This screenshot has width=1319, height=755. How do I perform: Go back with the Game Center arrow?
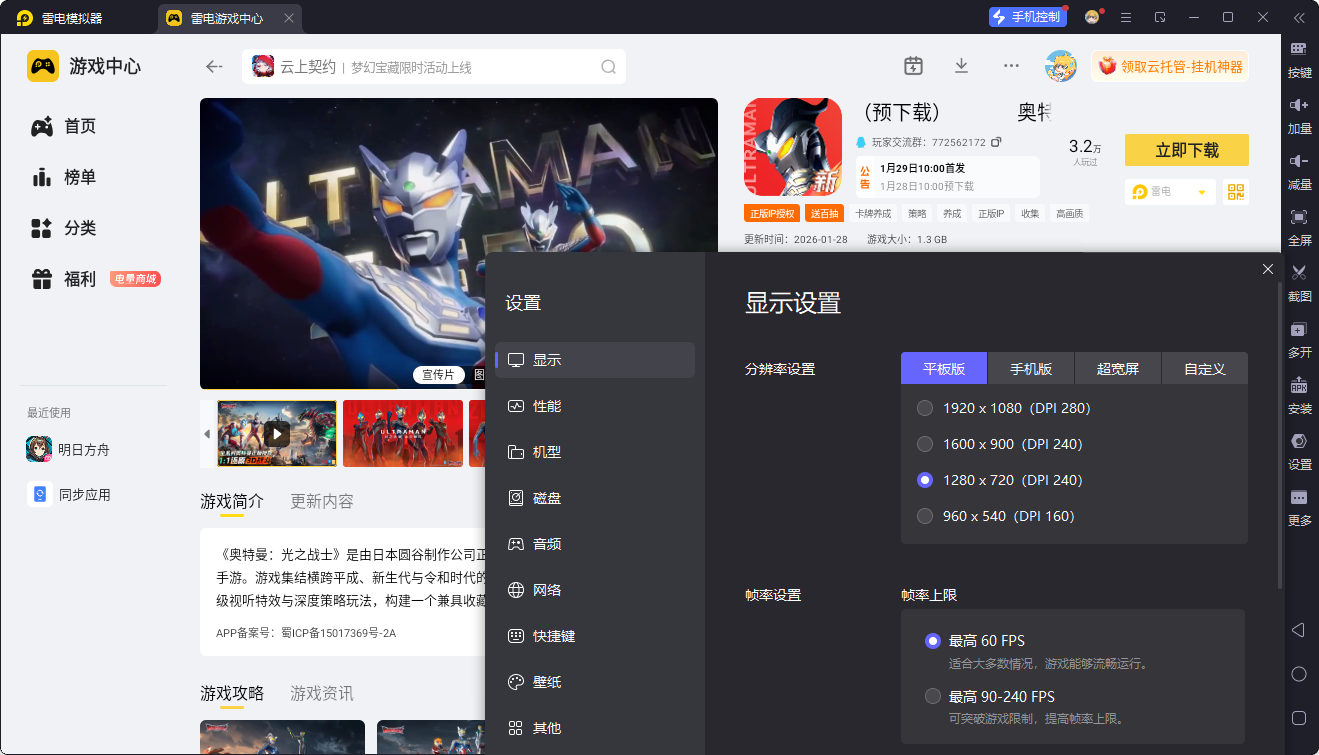[214, 66]
